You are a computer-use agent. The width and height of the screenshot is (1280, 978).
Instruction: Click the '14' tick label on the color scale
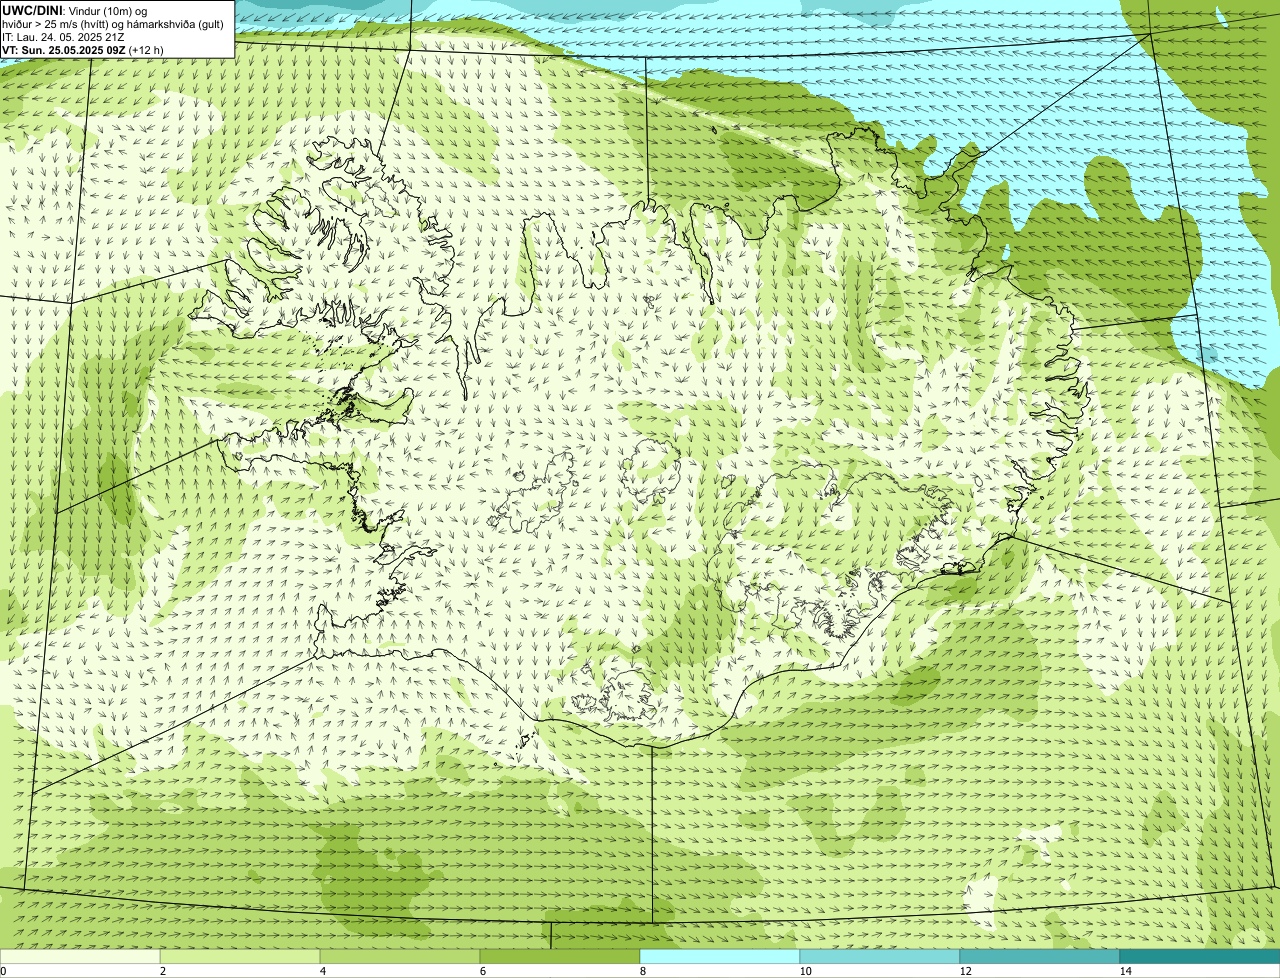[1125, 971]
